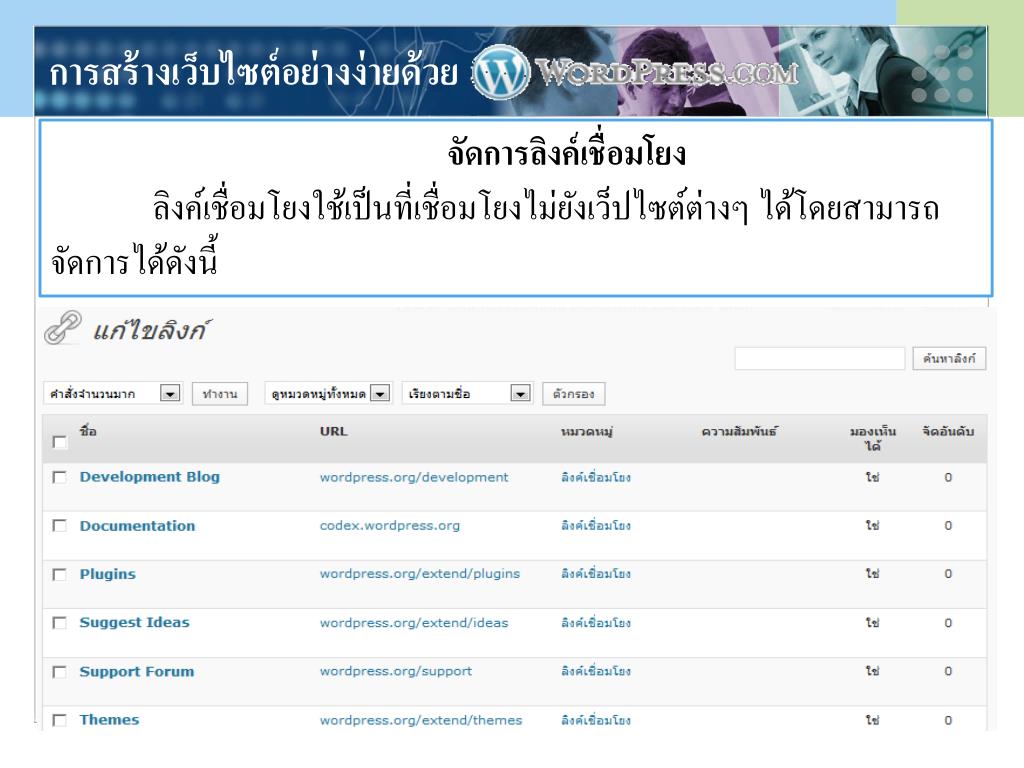Check the Development Blog row checkbox
Screen dimensions: 1024x768
59,477
